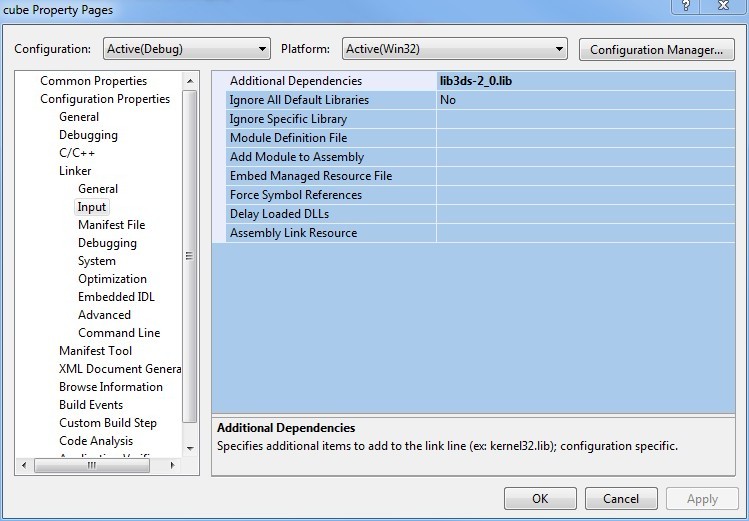Click the Force Symbol References row
The height and width of the screenshot is (521, 749).
pyautogui.click(x=473, y=195)
